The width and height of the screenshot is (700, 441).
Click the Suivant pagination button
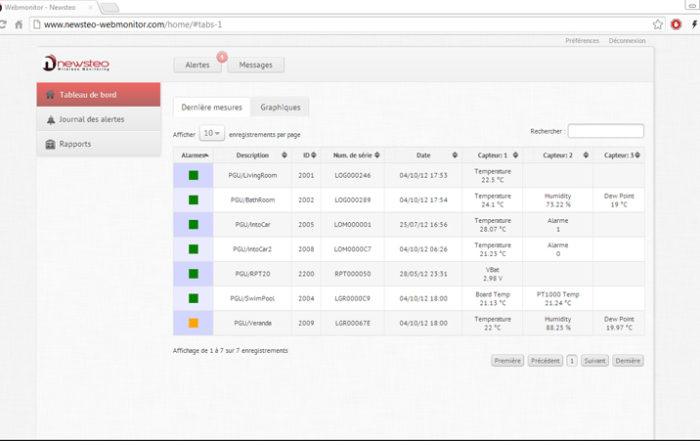(x=595, y=361)
